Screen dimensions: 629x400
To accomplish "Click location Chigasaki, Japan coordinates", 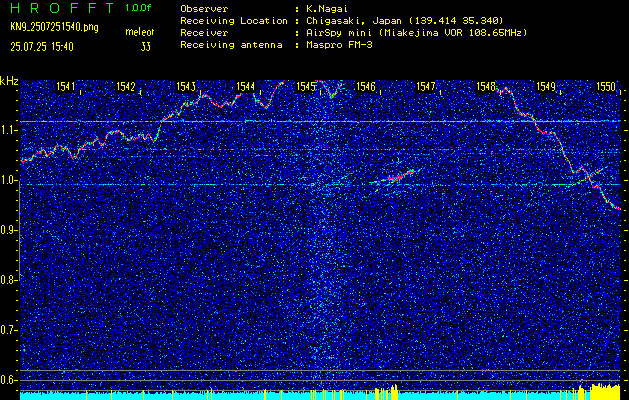I will [405, 20].
